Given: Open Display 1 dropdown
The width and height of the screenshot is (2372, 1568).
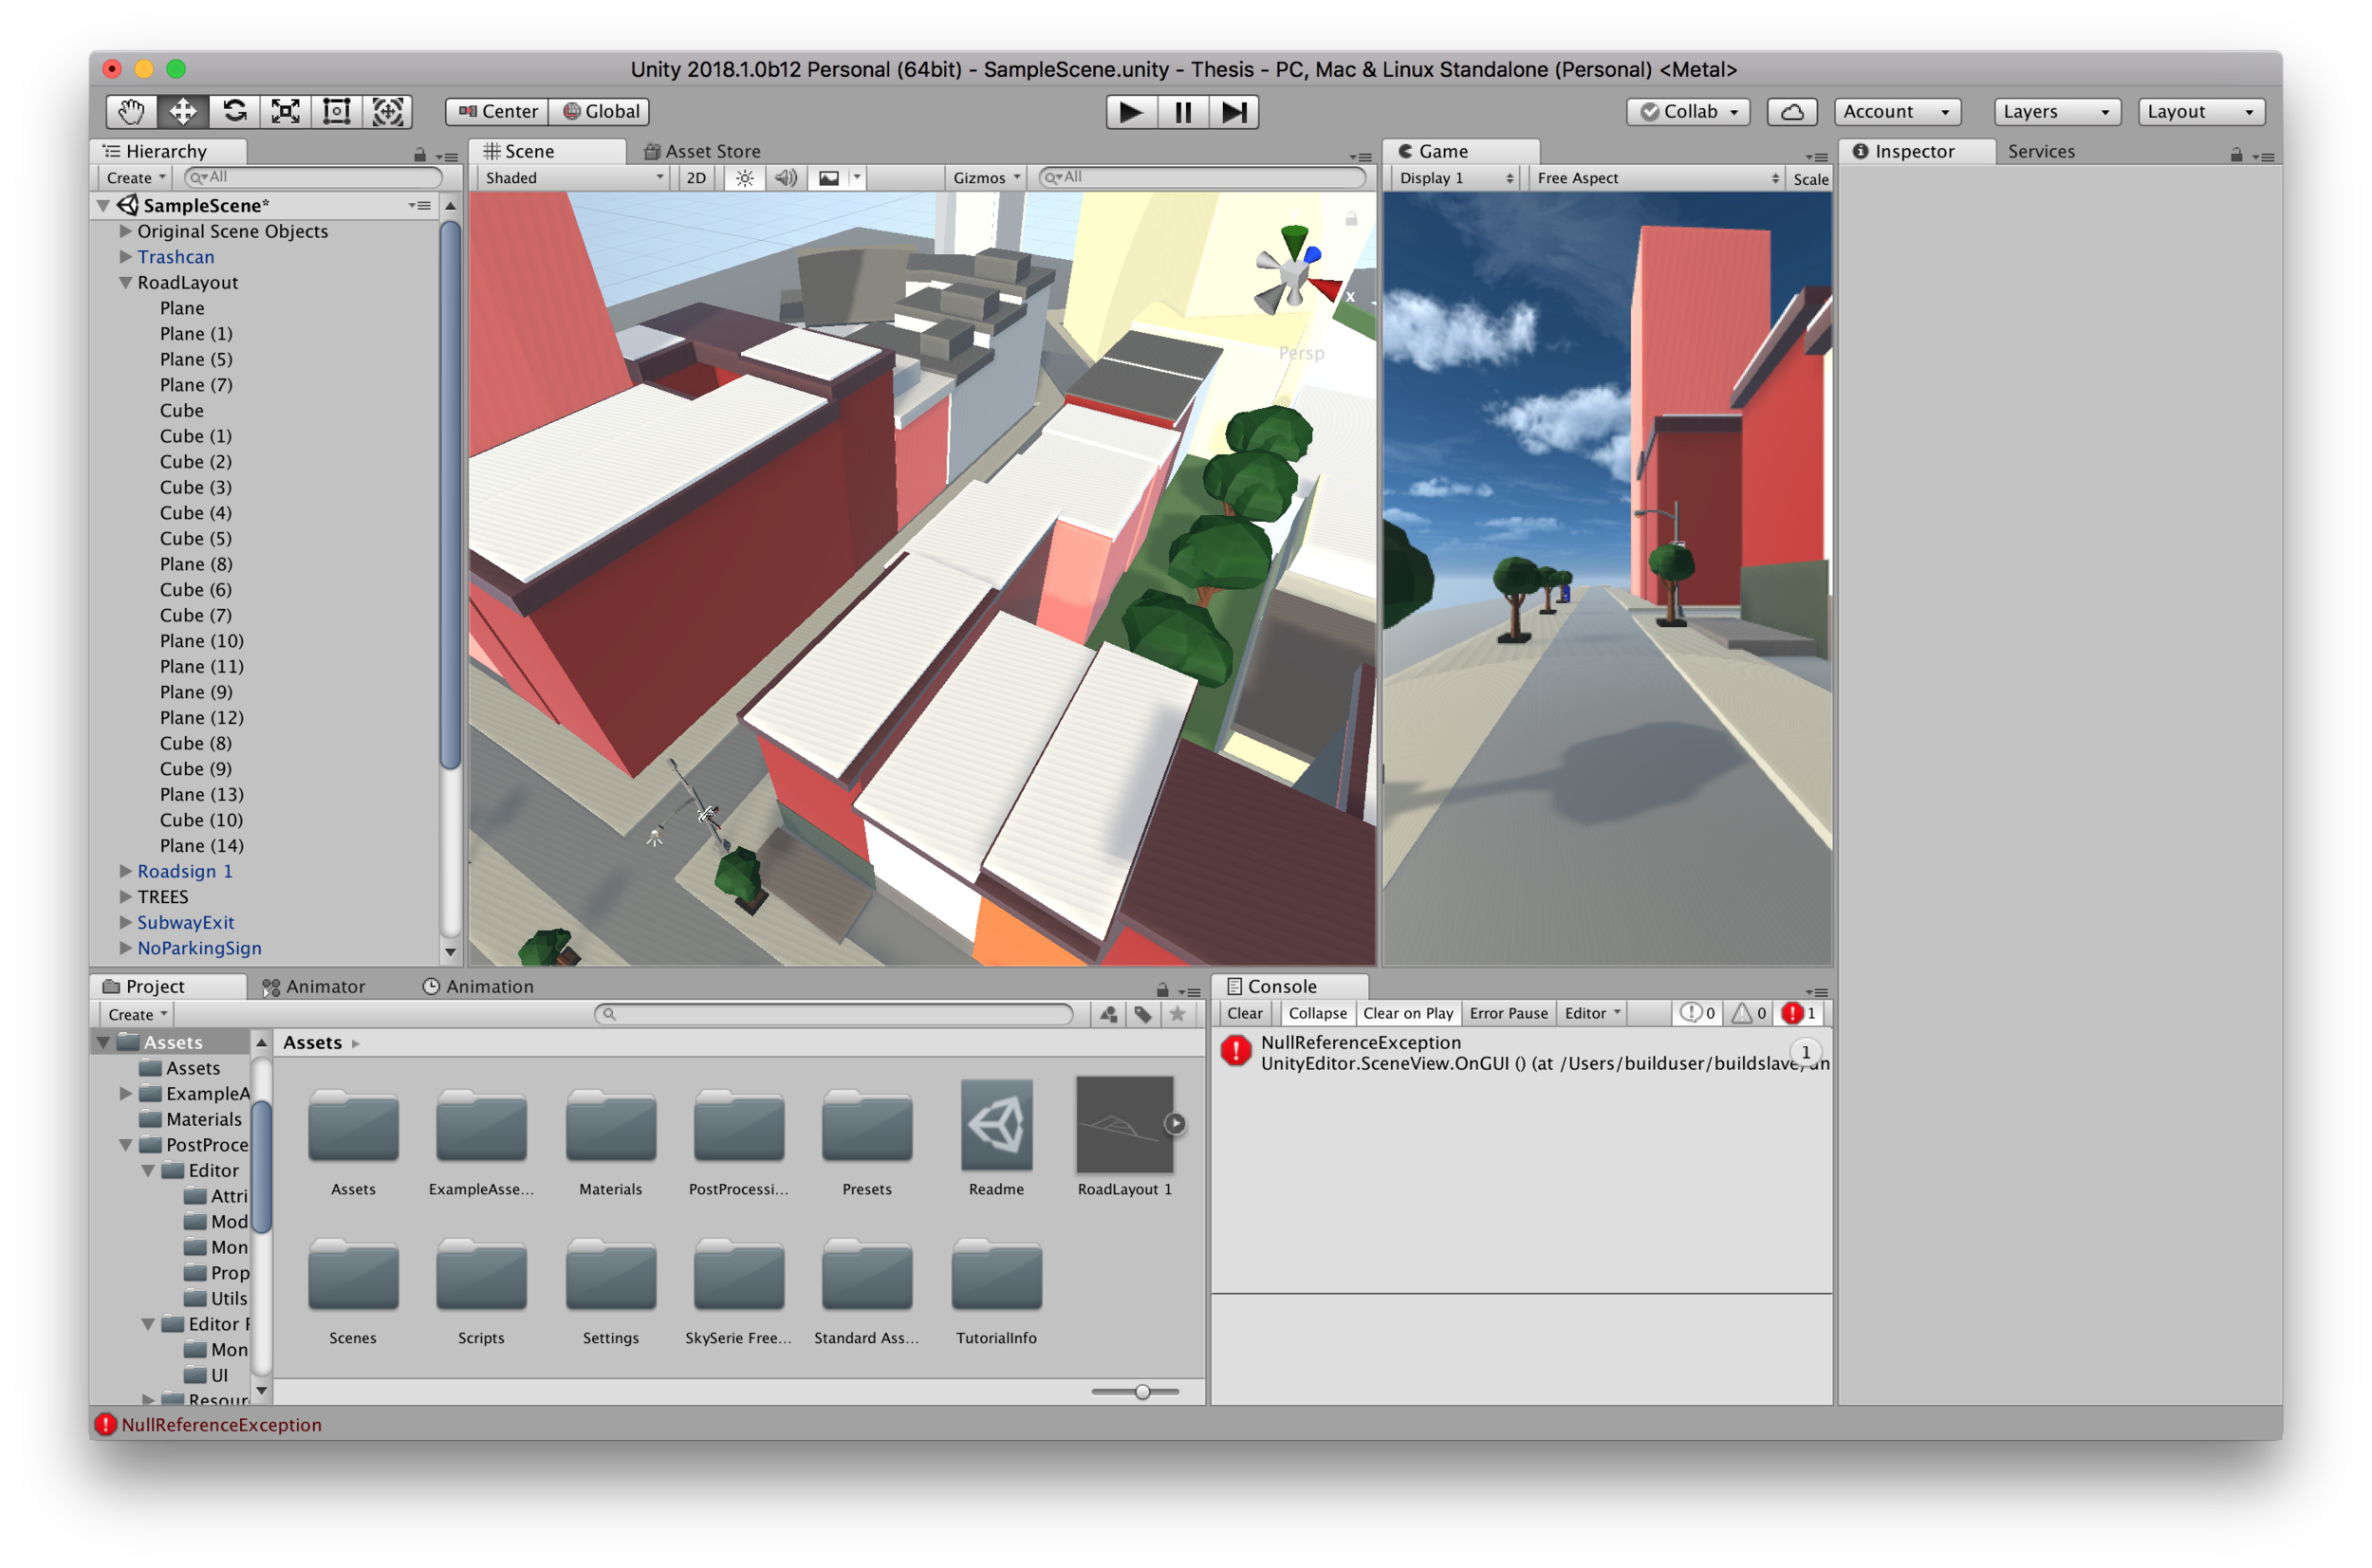Looking at the screenshot, I should (x=1455, y=178).
